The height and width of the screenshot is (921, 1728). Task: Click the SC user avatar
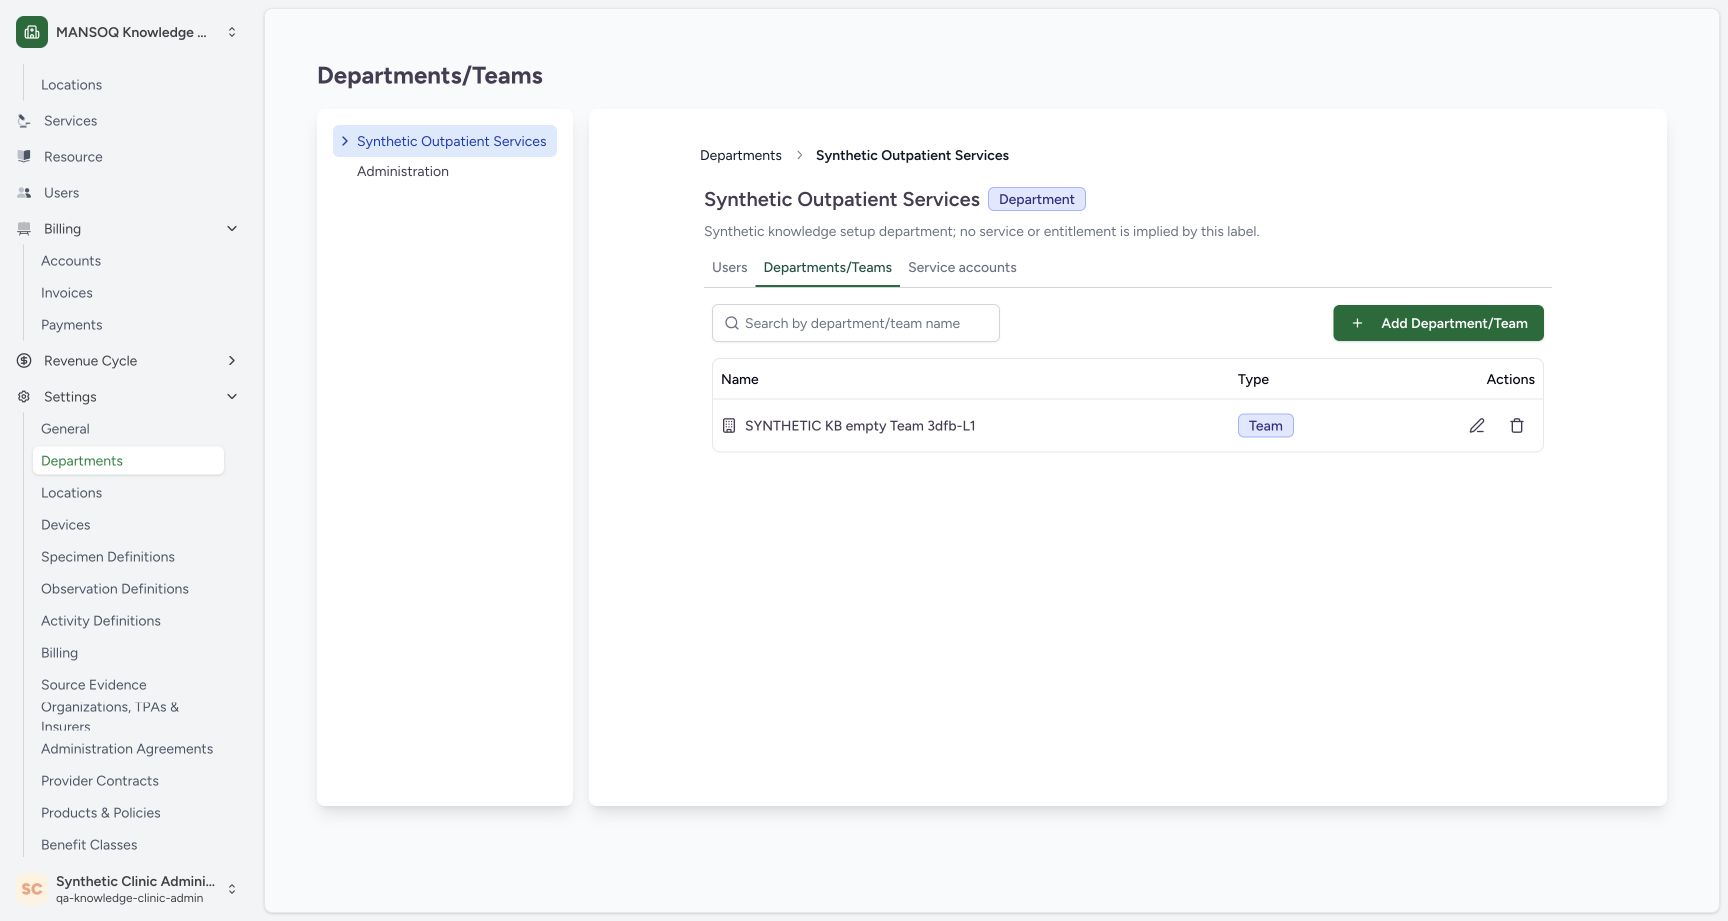click(x=32, y=889)
